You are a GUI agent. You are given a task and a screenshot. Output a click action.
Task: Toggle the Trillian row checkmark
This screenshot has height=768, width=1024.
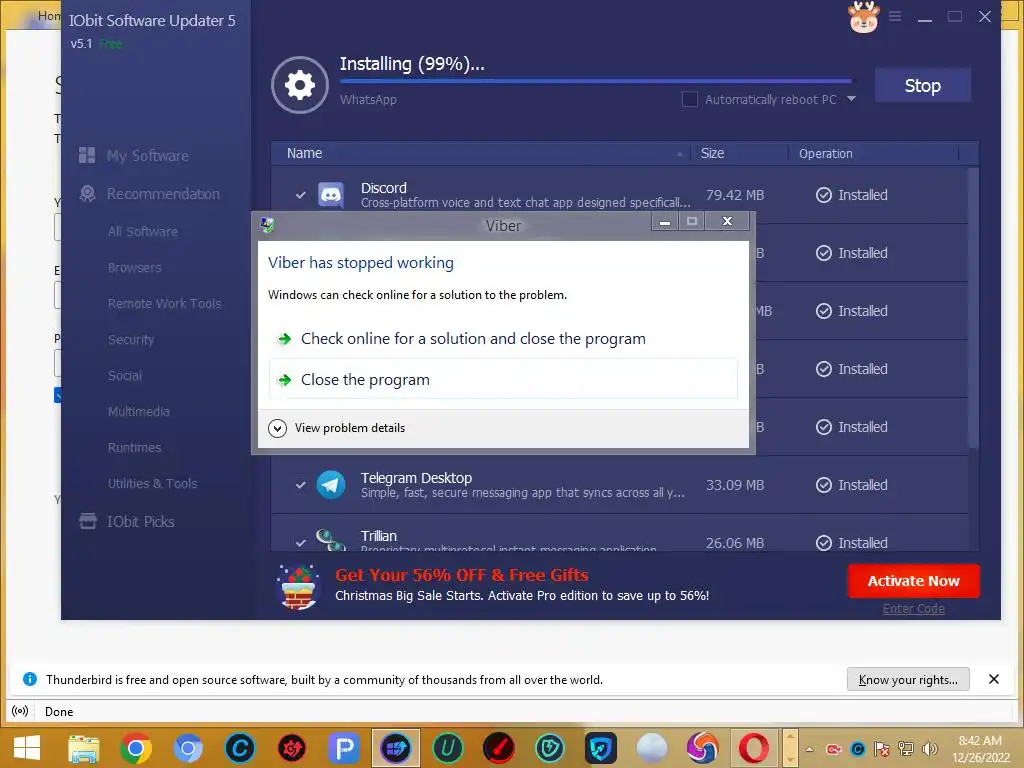click(300, 542)
